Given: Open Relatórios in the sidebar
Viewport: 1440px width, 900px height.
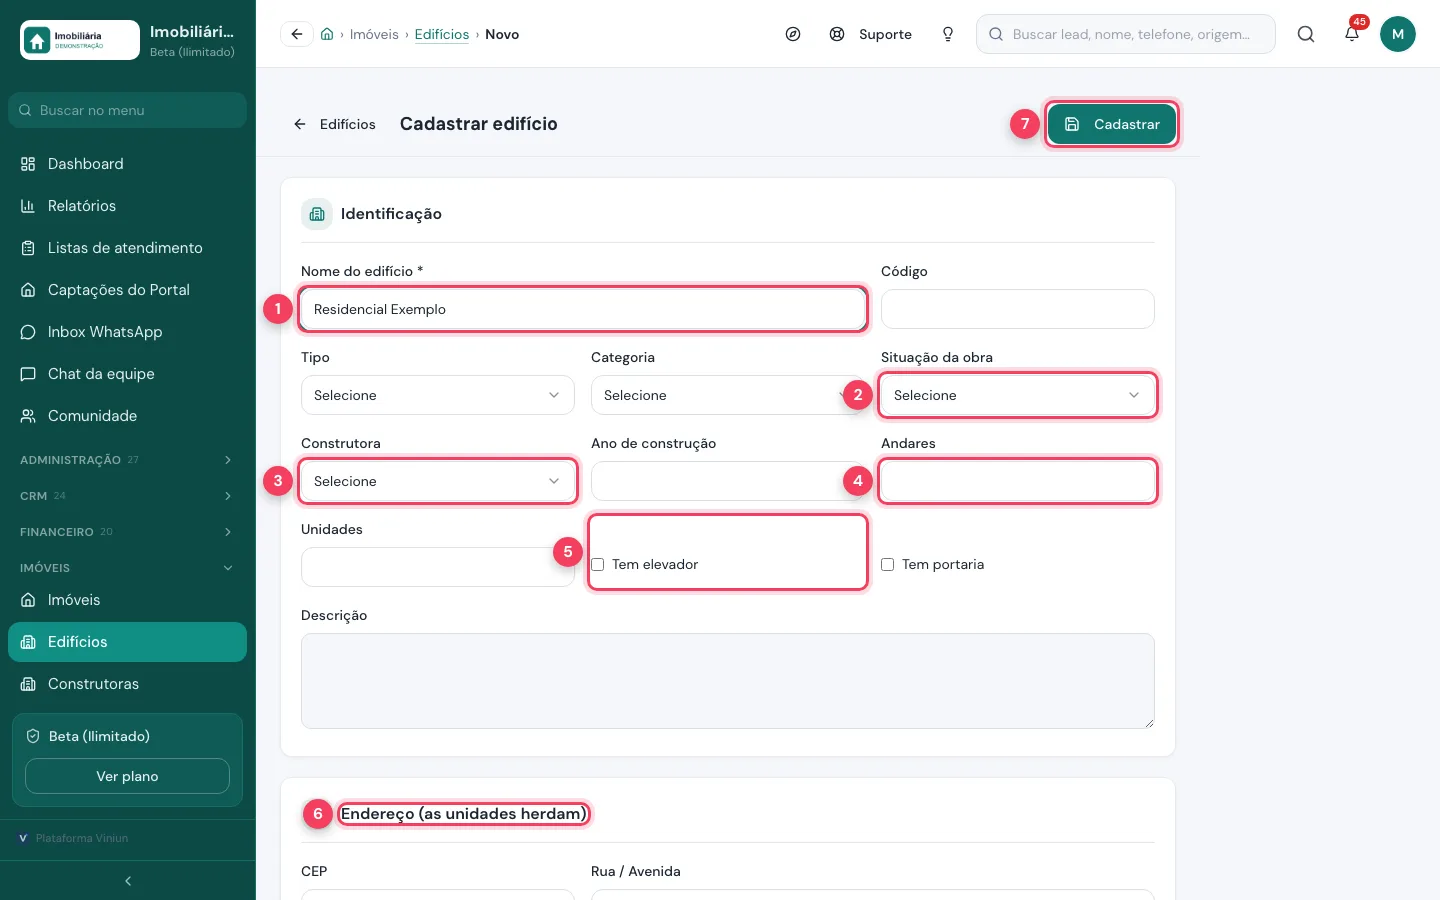Looking at the screenshot, I should tap(127, 206).
